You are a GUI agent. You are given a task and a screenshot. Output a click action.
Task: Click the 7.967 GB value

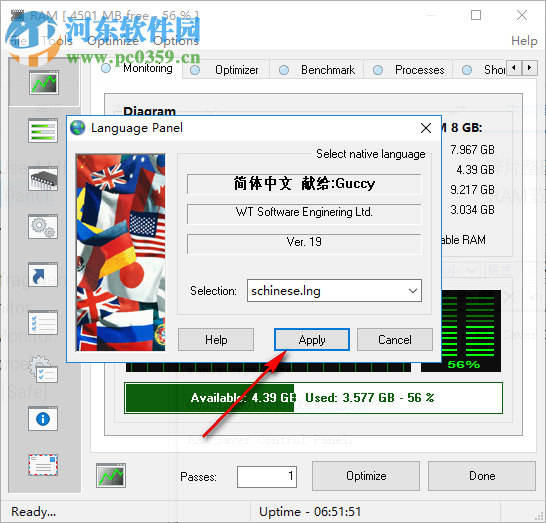472,150
